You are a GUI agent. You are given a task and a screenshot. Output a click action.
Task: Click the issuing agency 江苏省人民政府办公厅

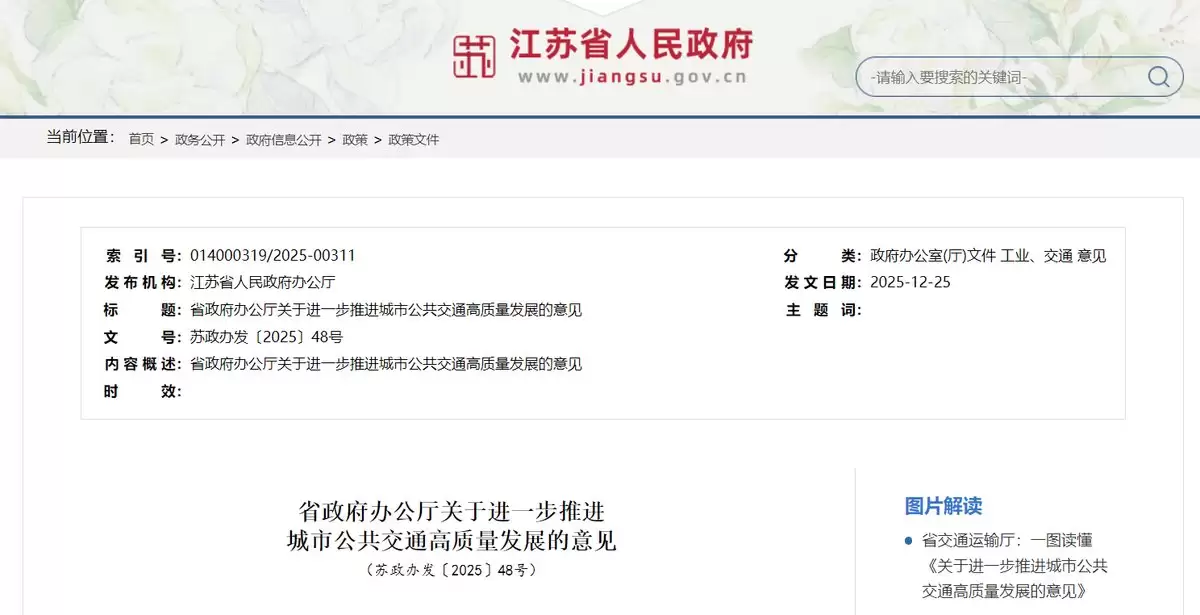point(262,282)
